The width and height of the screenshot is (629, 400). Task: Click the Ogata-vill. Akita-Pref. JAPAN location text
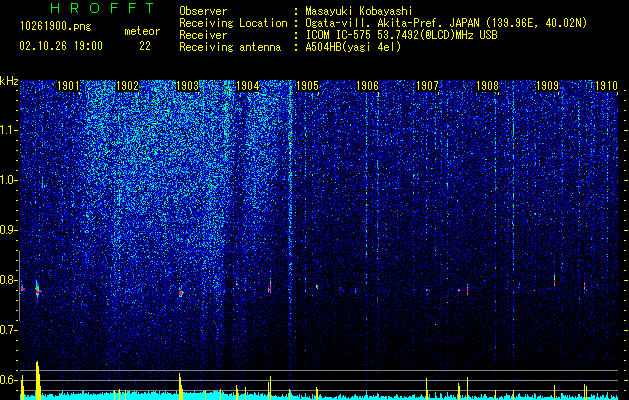click(391, 23)
